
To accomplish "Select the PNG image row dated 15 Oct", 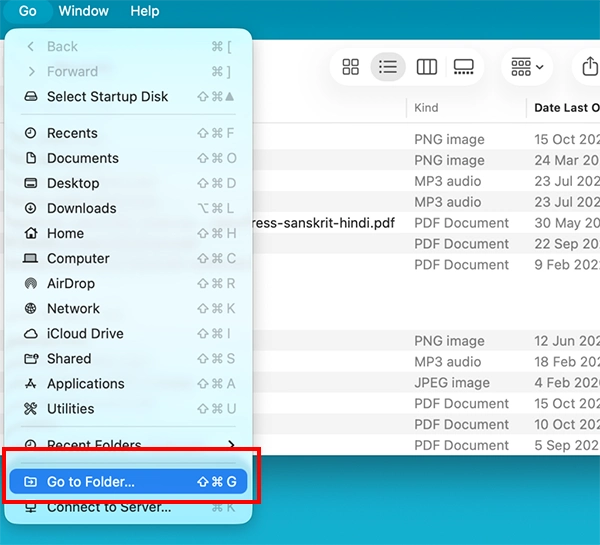I will [426, 139].
